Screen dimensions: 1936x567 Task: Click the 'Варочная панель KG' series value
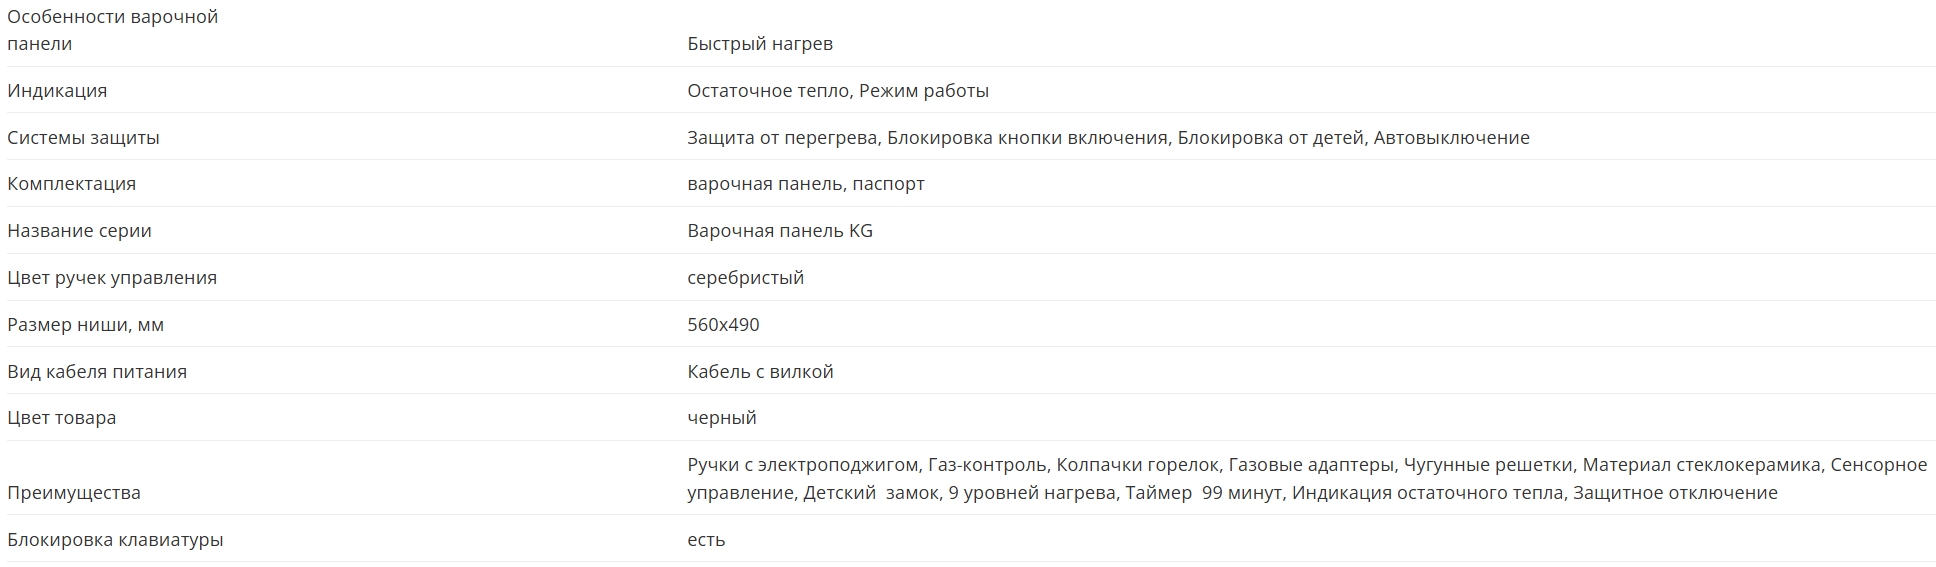(780, 231)
